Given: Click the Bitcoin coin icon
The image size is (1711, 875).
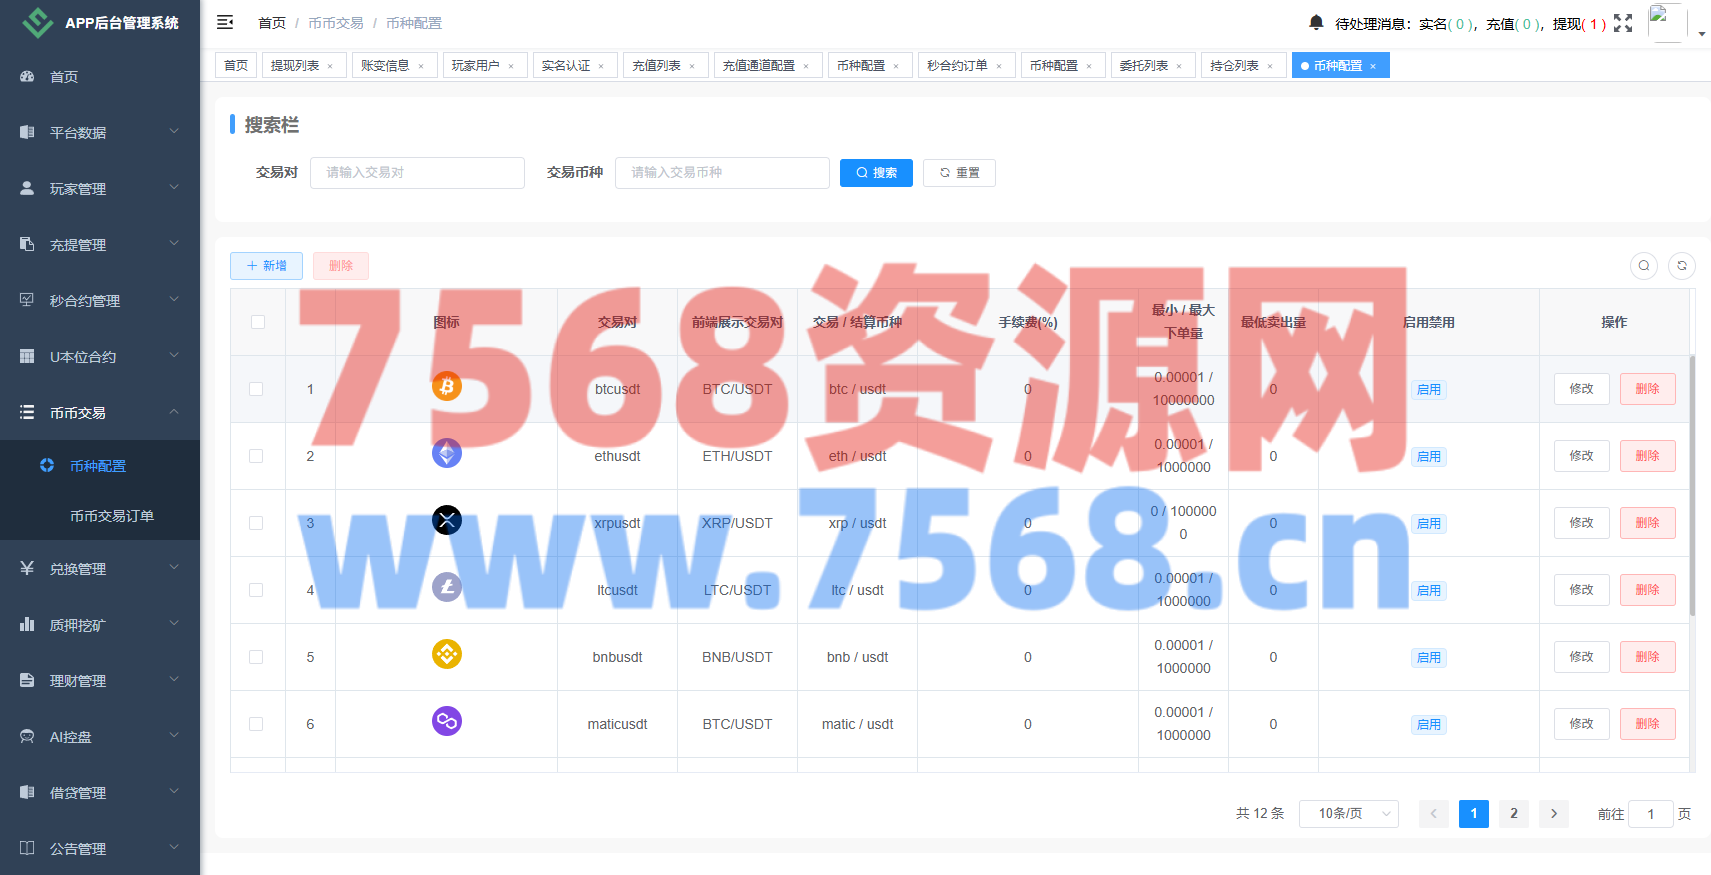Looking at the screenshot, I should pyautogui.click(x=447, y=386).
